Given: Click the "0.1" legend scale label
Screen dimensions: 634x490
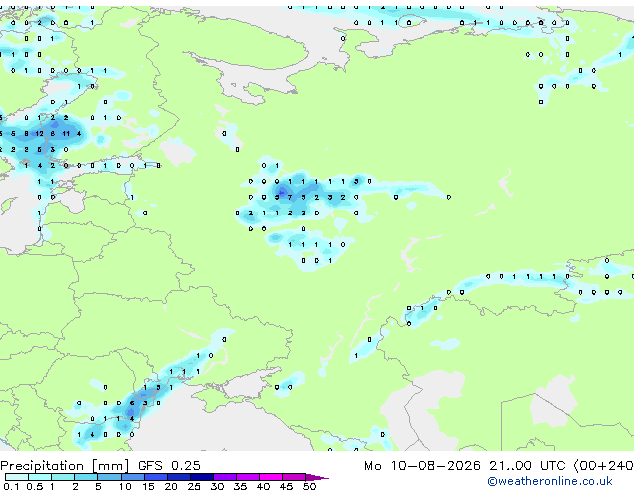Looking at the screenshot, I should tap(11, 486).
